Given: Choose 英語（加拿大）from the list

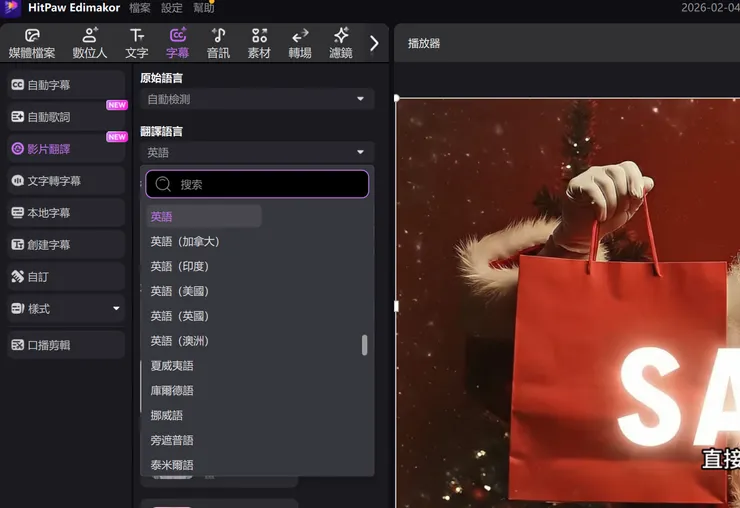Looking at the screenshot, I should click(x=185, y=242).
